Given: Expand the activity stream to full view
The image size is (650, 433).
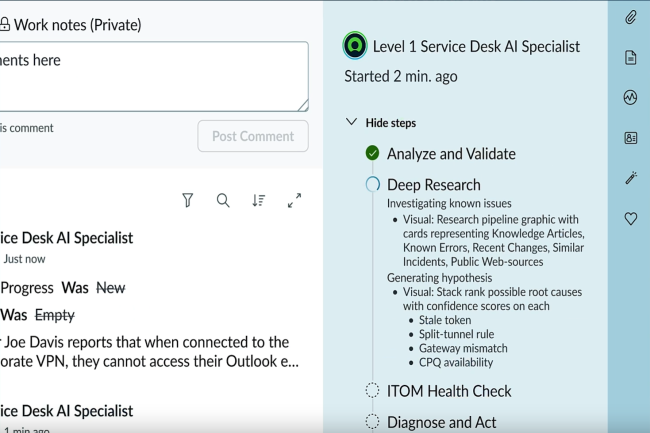Looking at the screenshot, I should pyautogui.click(x=295, y=201).
